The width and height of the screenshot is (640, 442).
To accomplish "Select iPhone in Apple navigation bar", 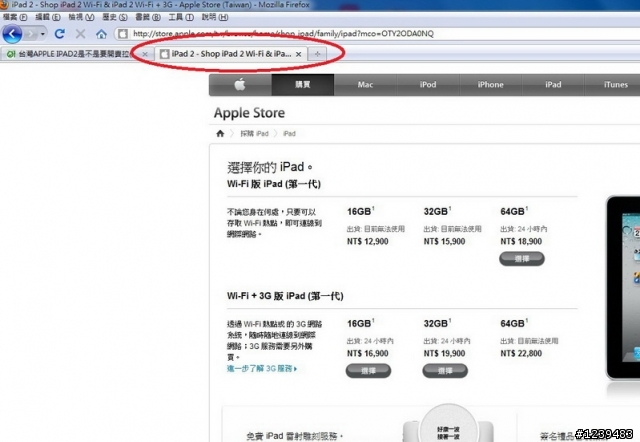I will [x=491, y=84].
